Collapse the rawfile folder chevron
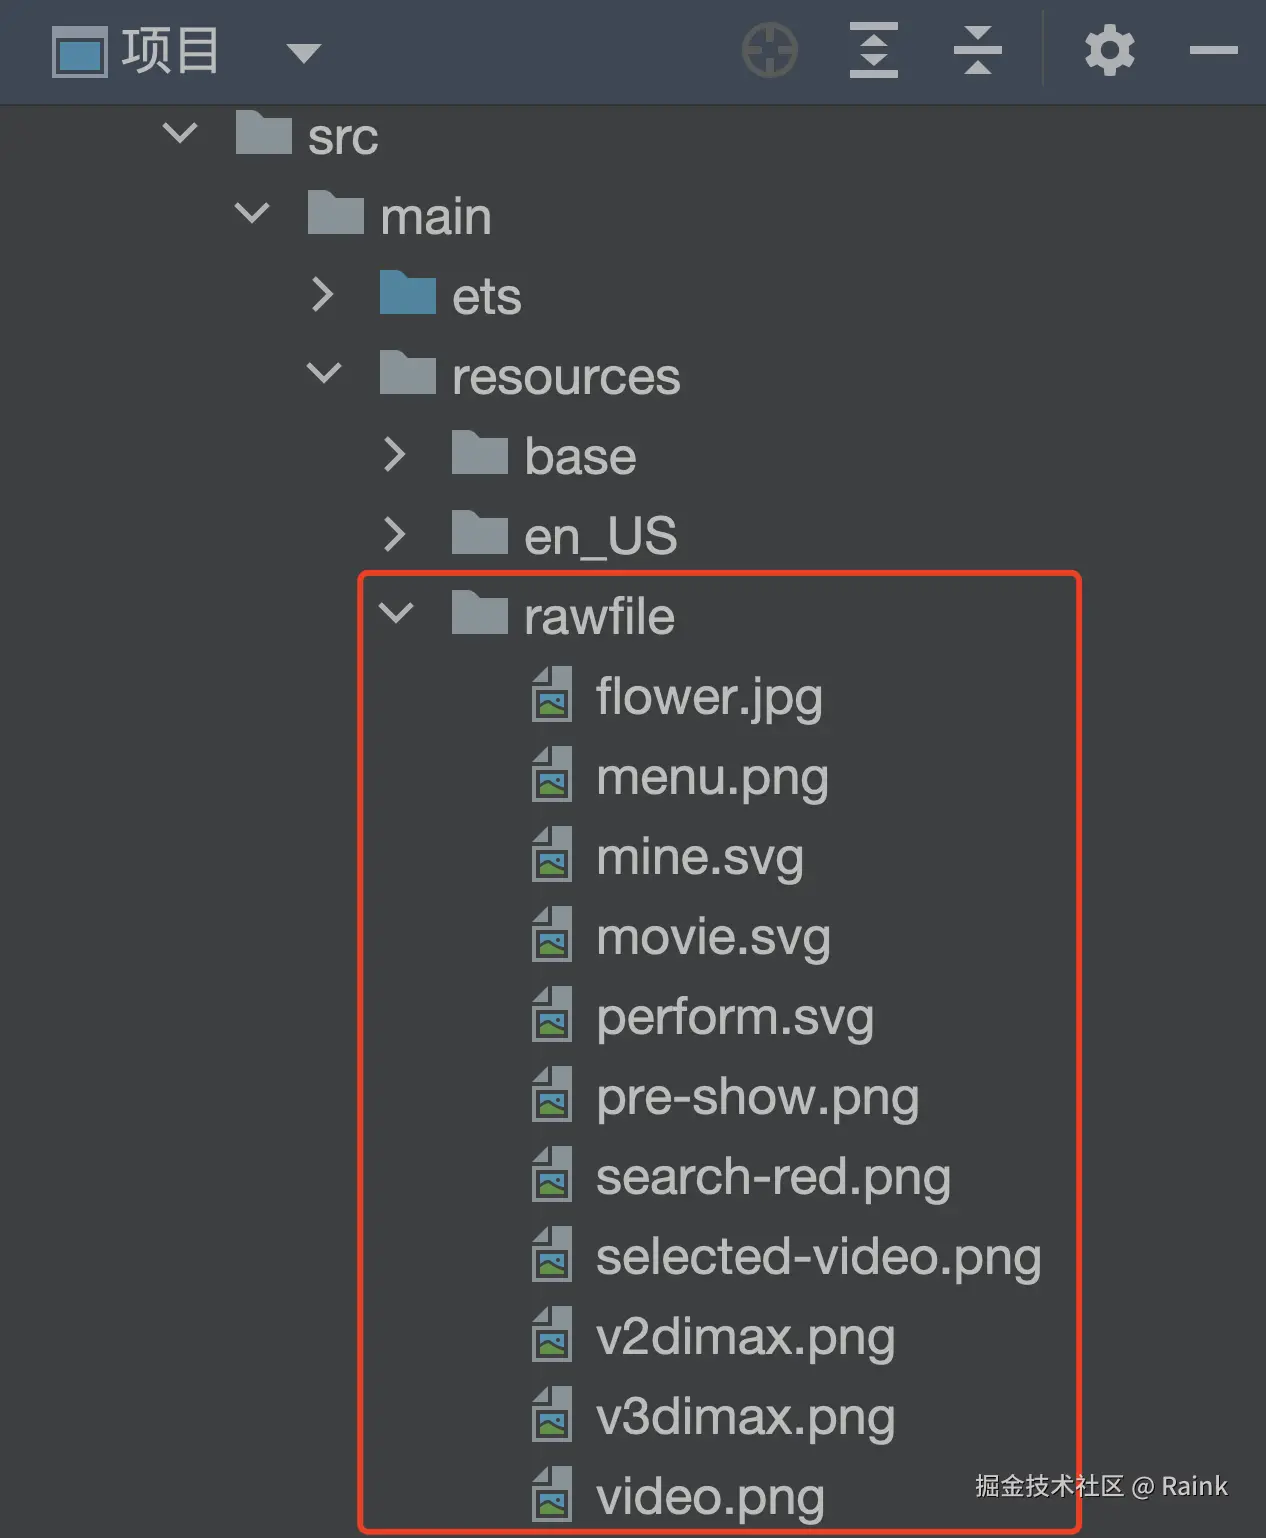The width and height of the screenshot is (1266, 1538). click(396, 614)
